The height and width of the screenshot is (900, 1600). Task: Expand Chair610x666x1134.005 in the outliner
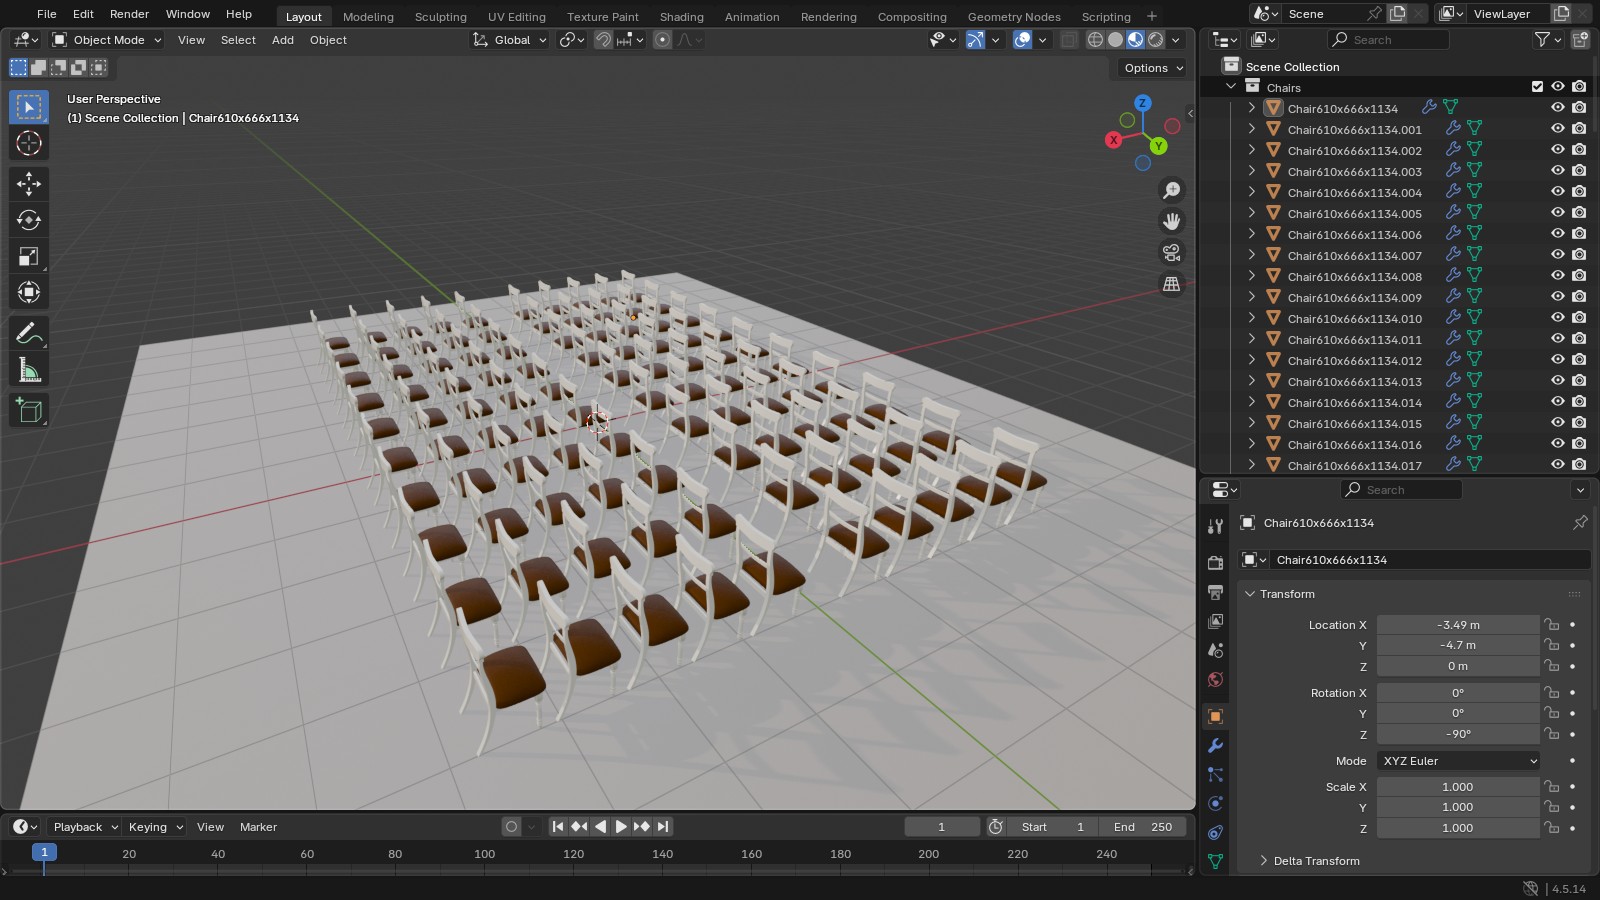(1252, 213)
